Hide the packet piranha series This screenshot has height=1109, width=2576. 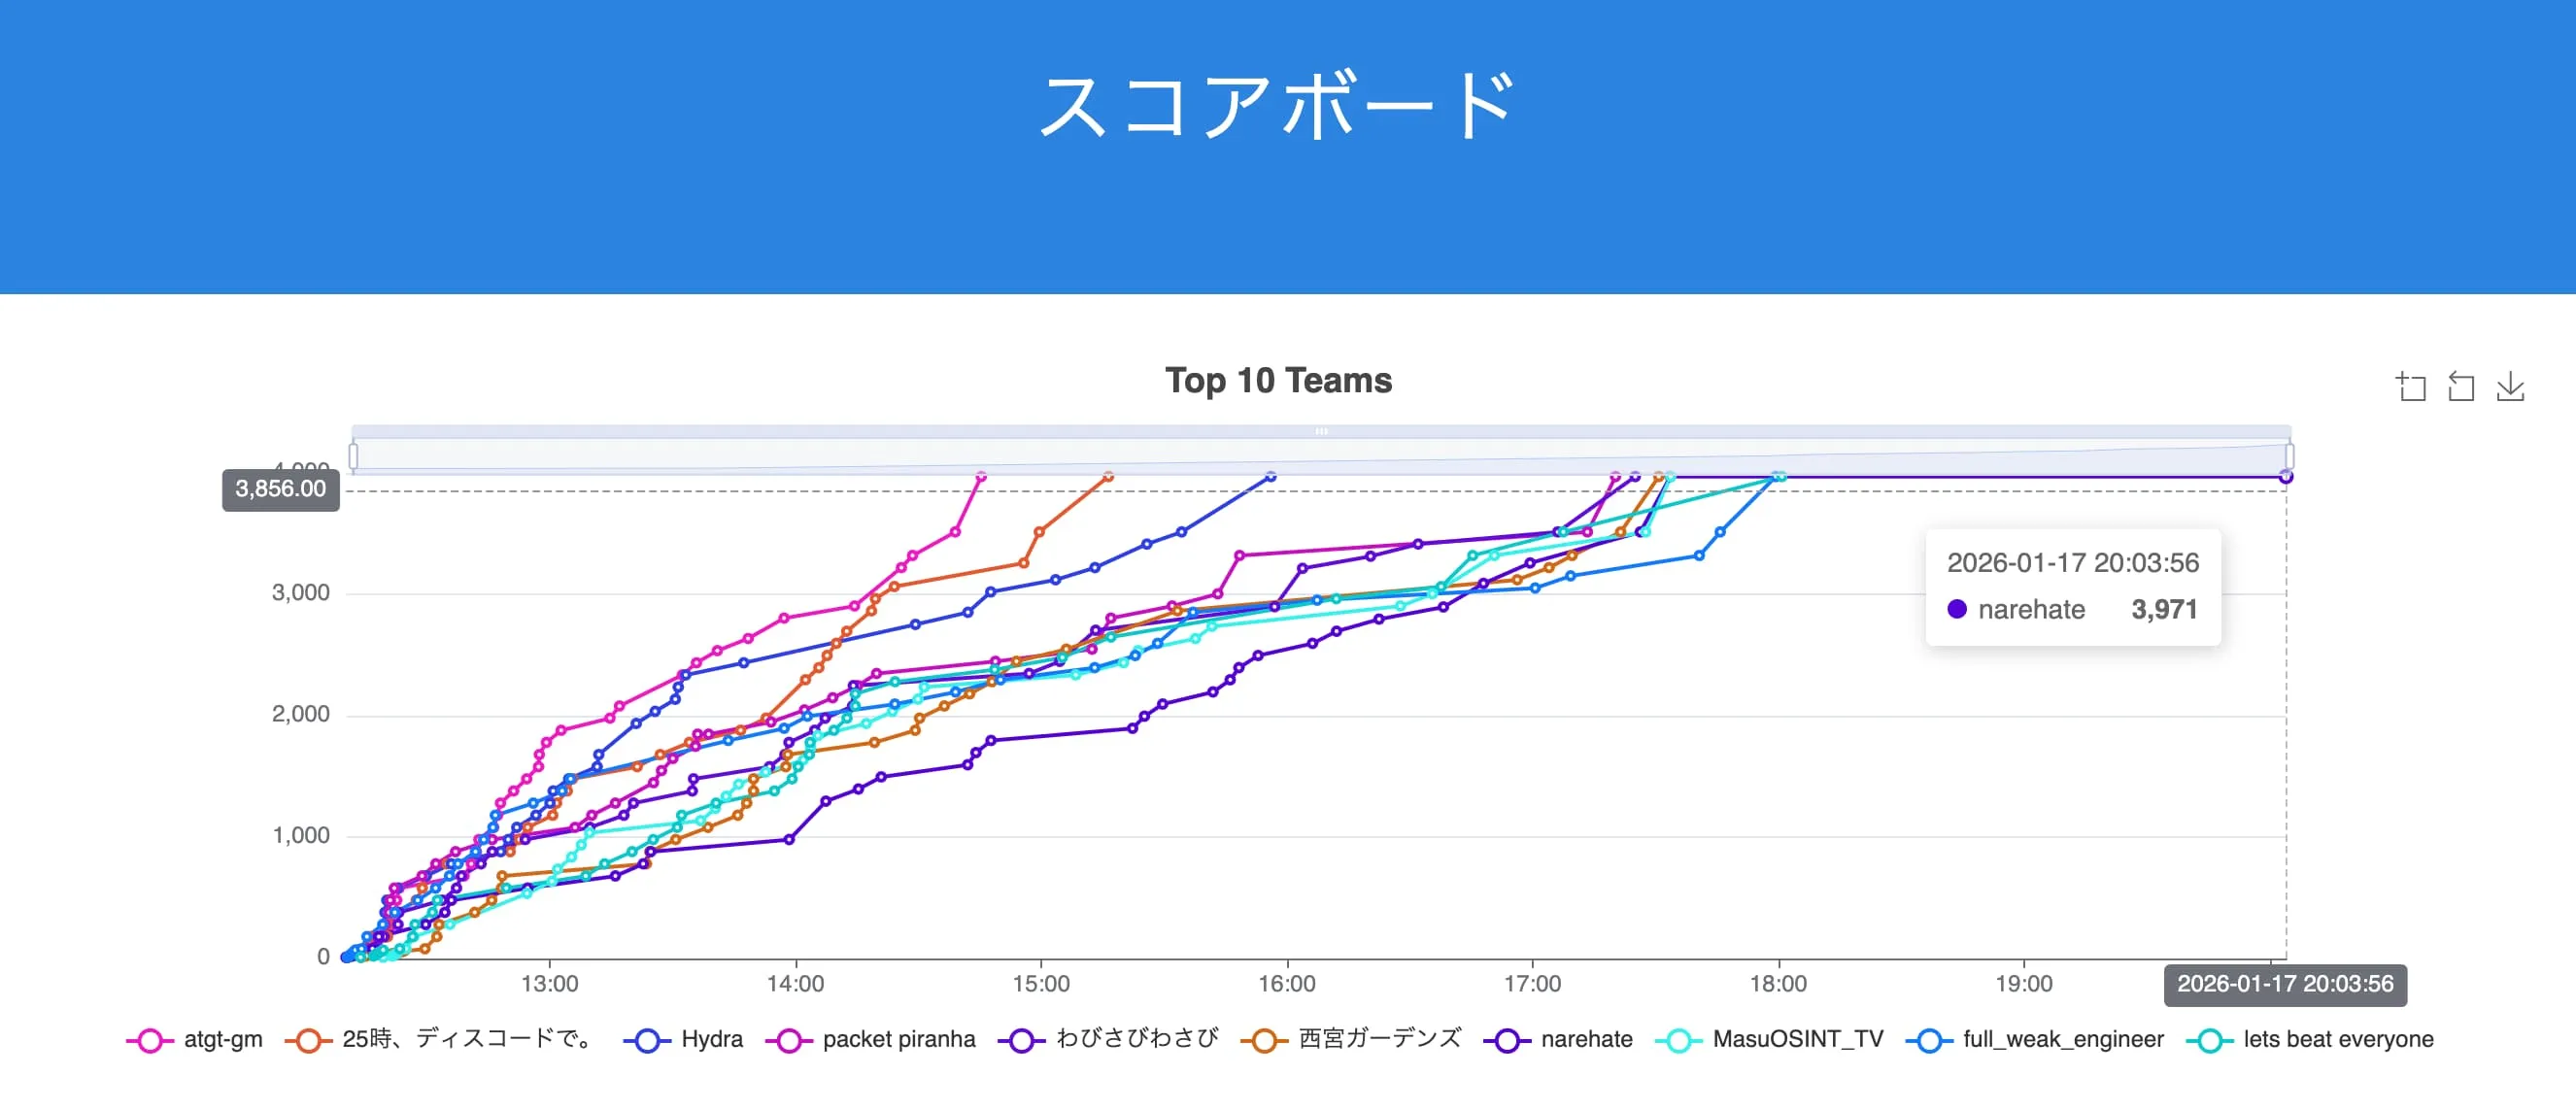pos(870,1040)
